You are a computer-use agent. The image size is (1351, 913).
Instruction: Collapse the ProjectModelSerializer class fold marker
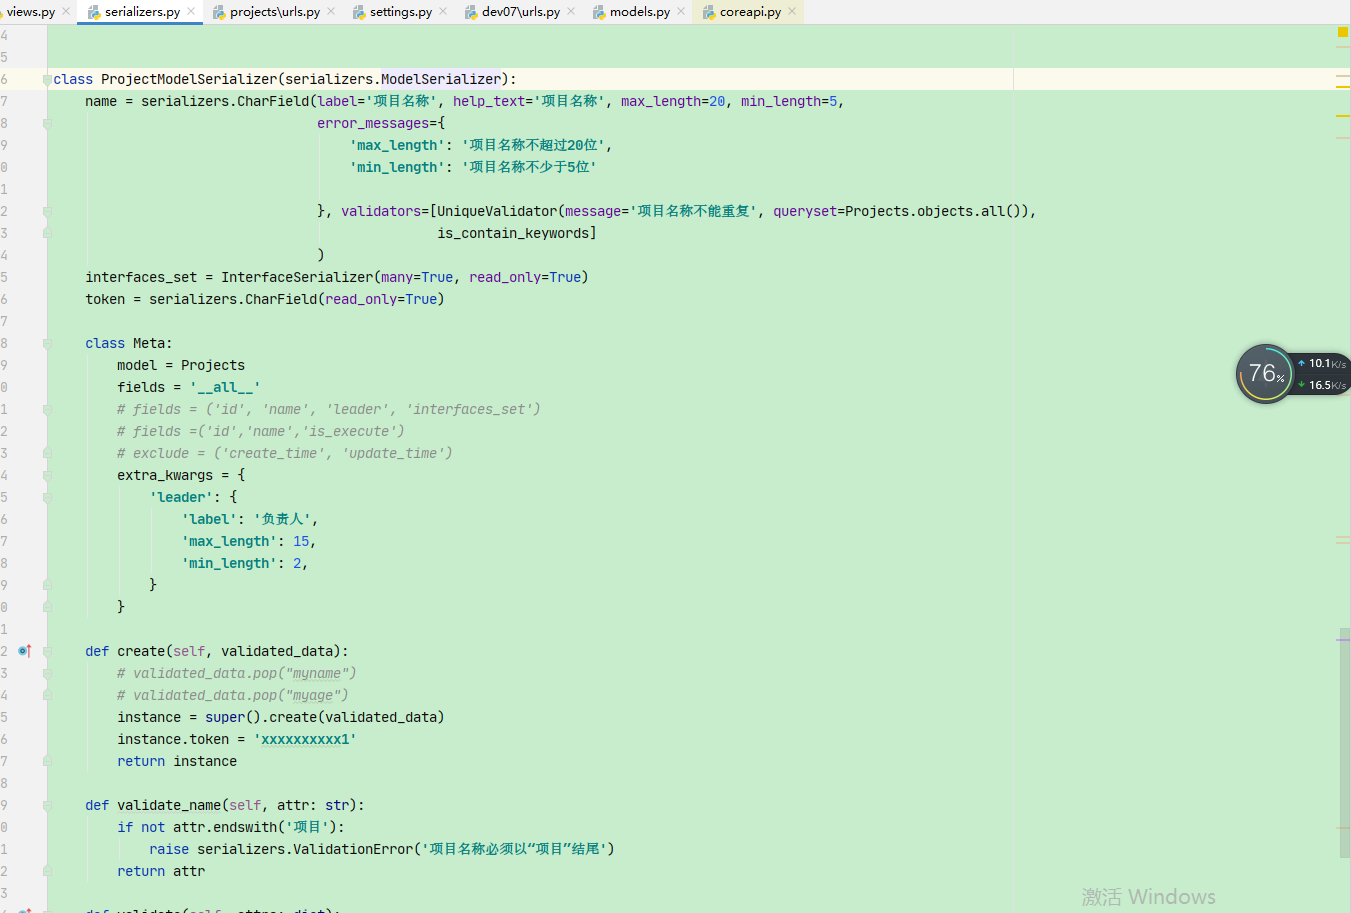point(47,79)
